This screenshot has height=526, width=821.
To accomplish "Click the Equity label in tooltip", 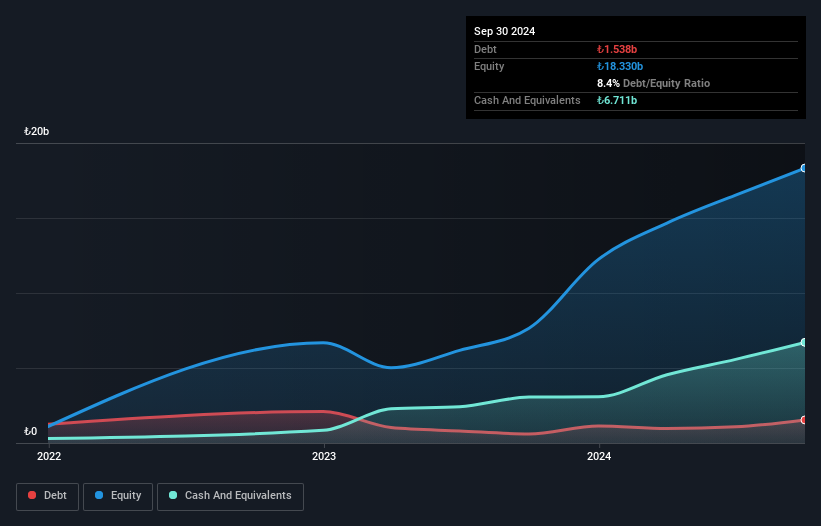I will click(x=489, y=66).
